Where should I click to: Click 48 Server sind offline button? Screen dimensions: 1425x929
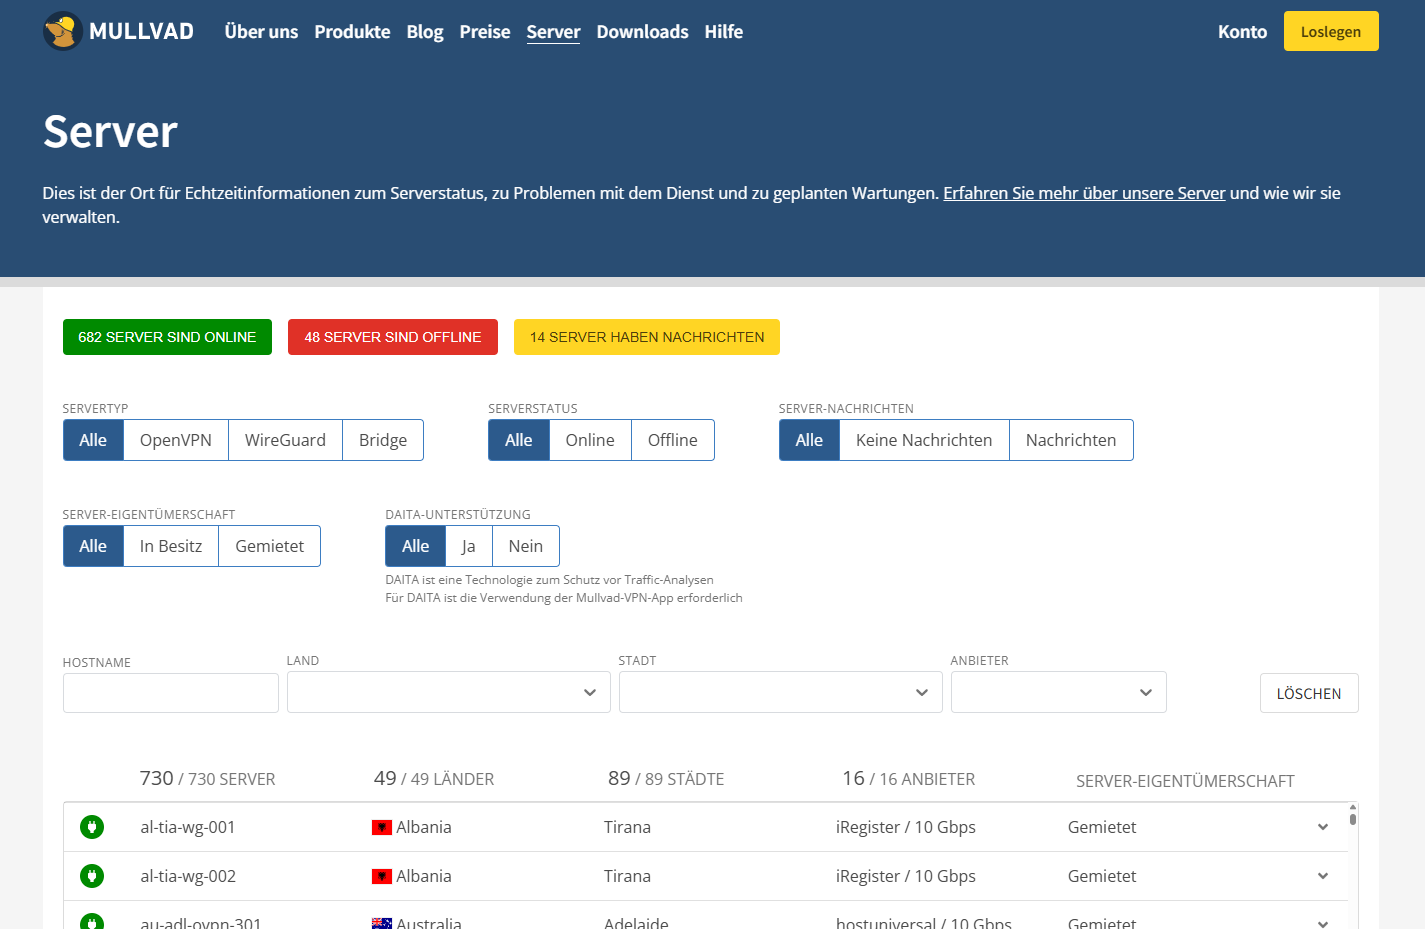[x=393, y=337]
